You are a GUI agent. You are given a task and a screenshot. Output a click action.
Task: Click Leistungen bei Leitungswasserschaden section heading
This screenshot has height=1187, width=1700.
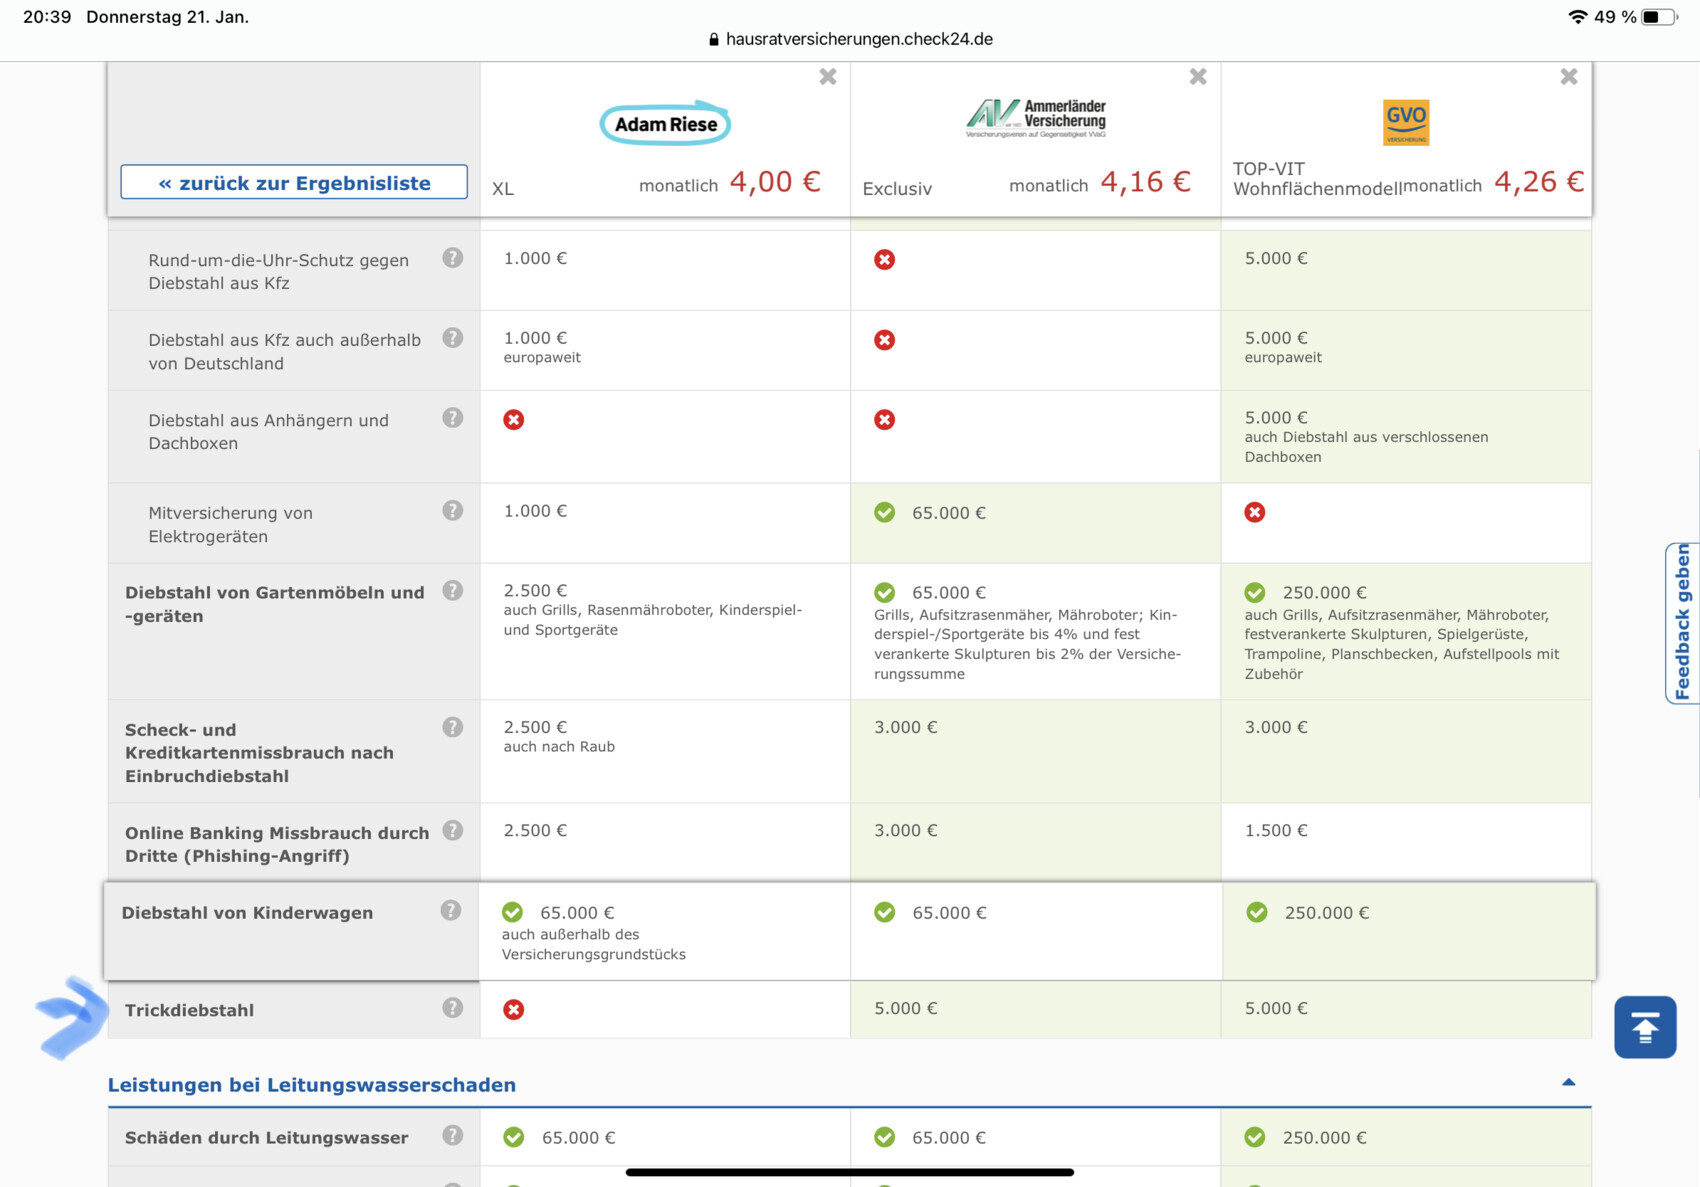312,1085
